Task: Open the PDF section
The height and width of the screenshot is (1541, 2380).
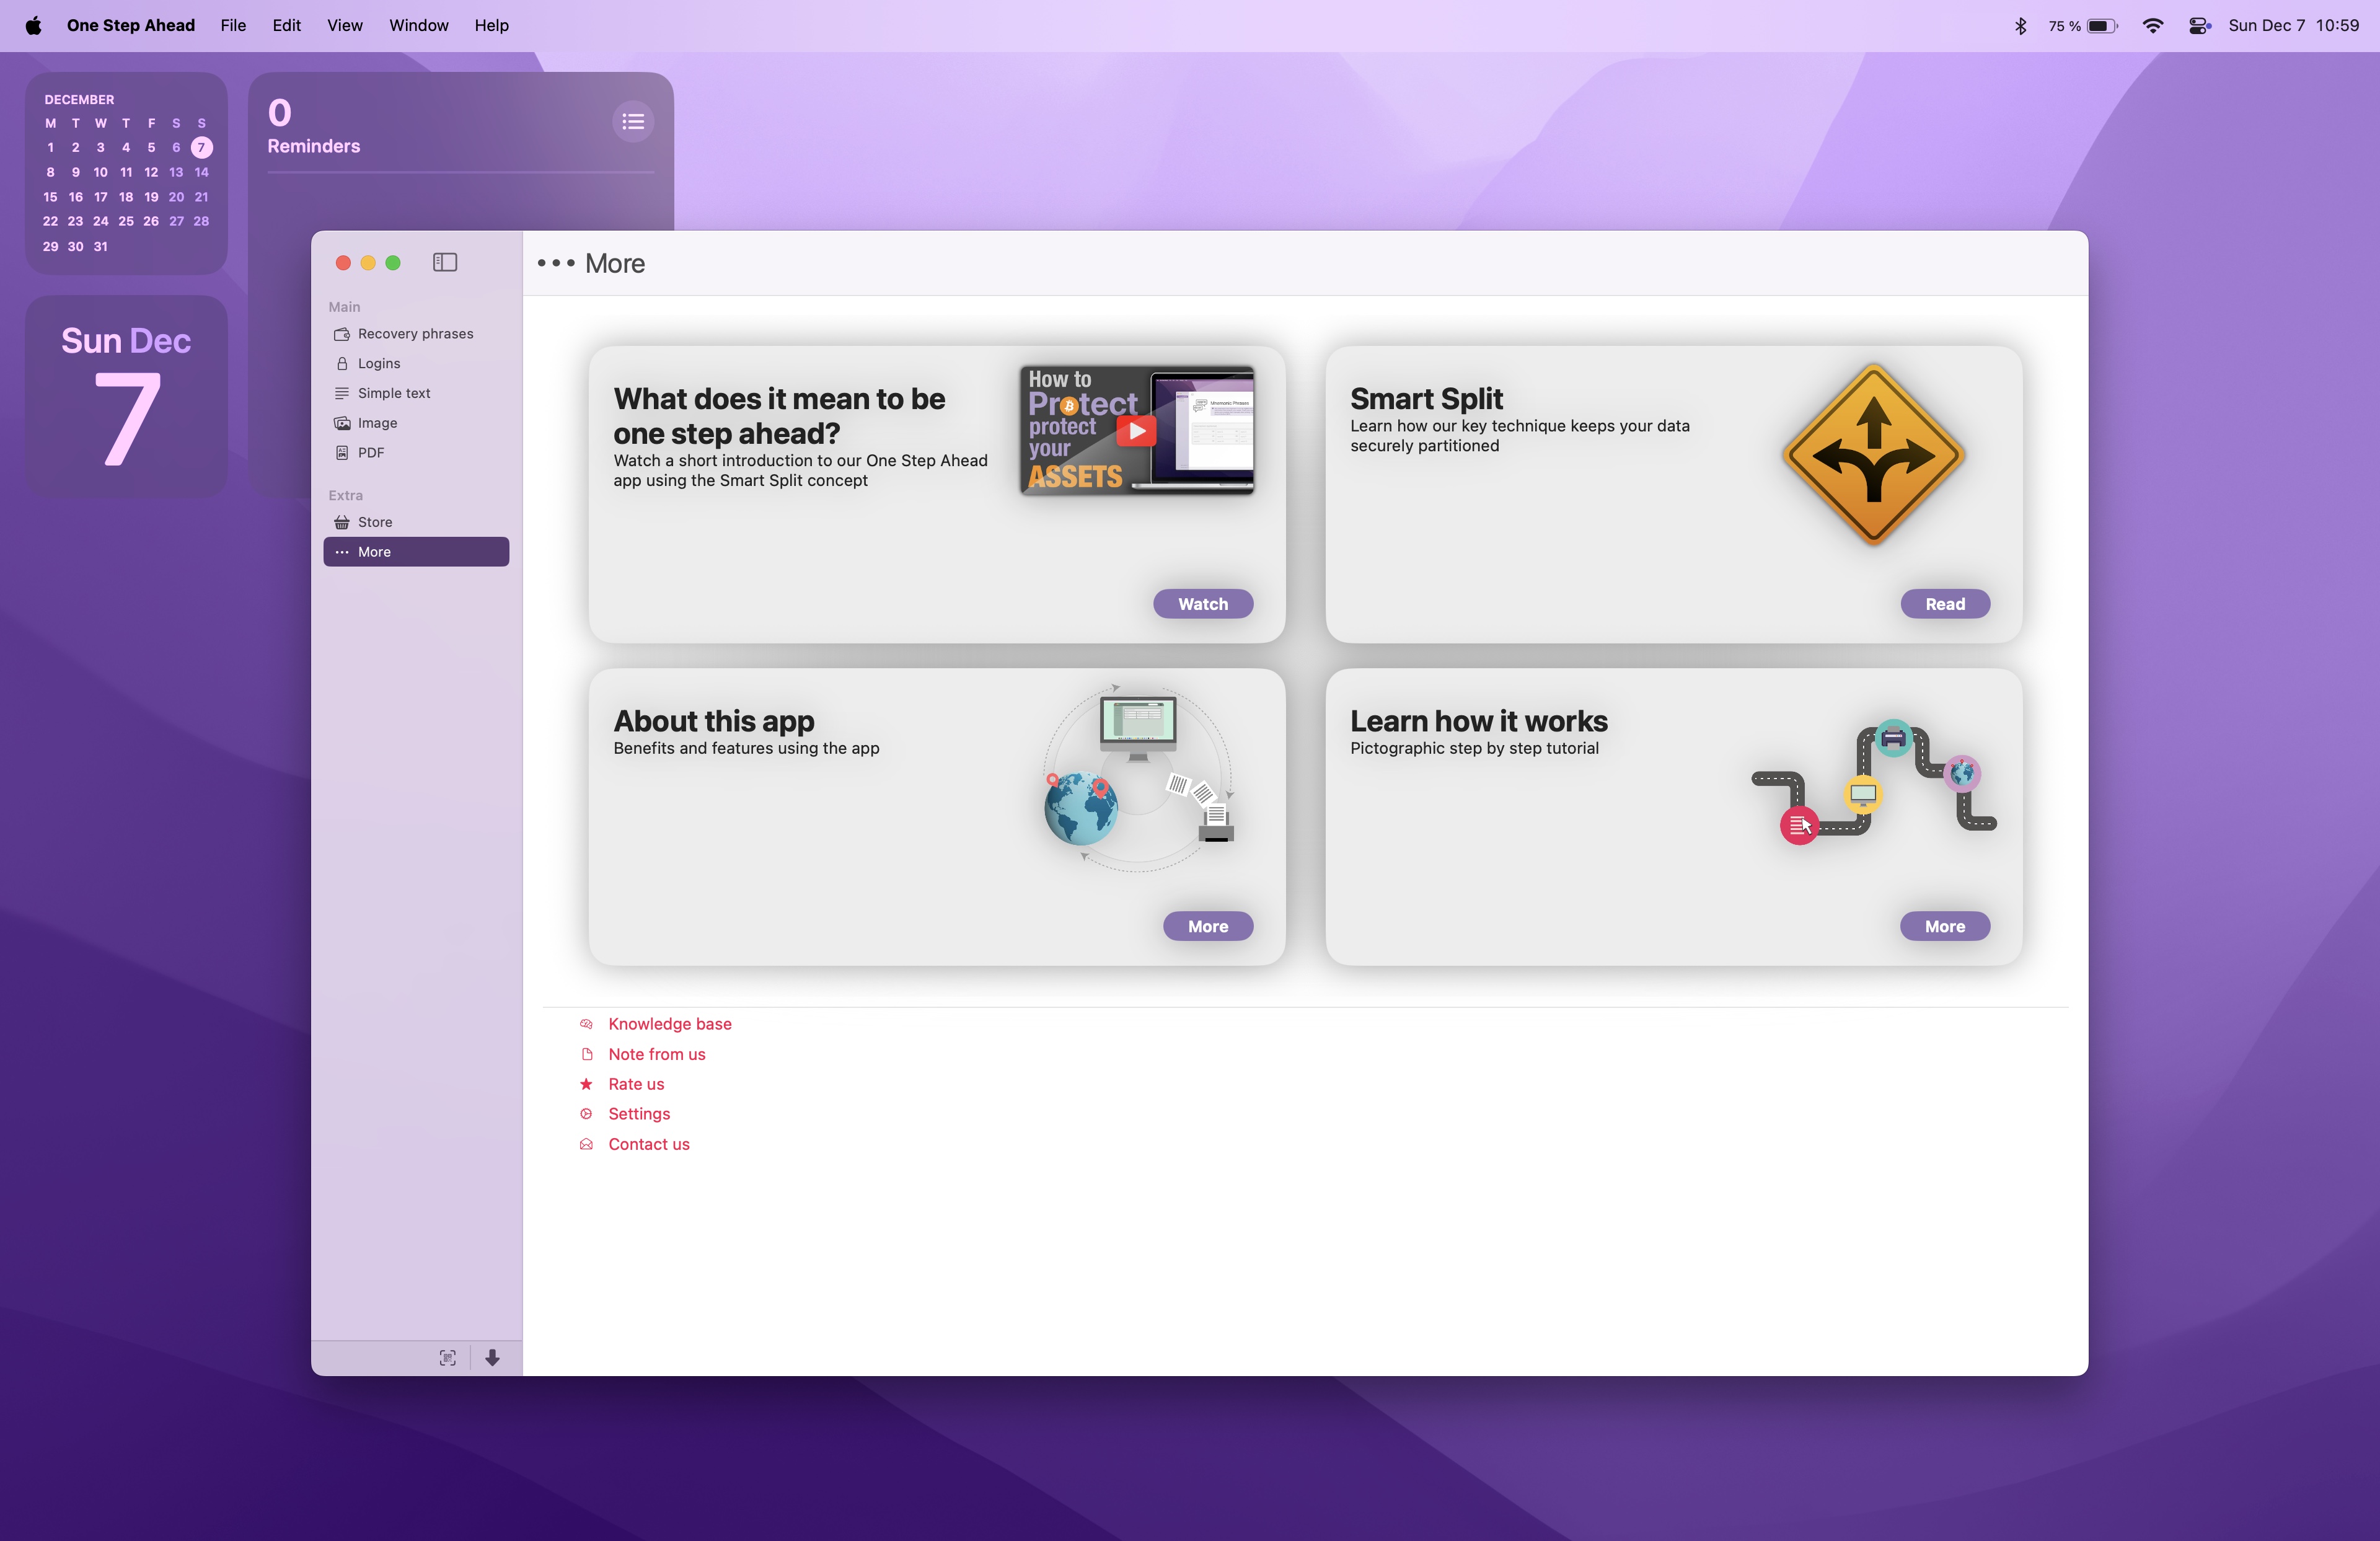Action: point(371,452)
